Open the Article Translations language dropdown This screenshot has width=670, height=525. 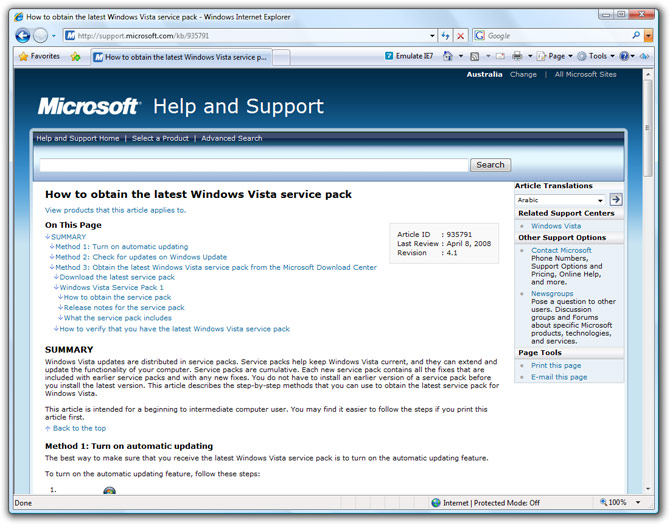tap(560, 200)
